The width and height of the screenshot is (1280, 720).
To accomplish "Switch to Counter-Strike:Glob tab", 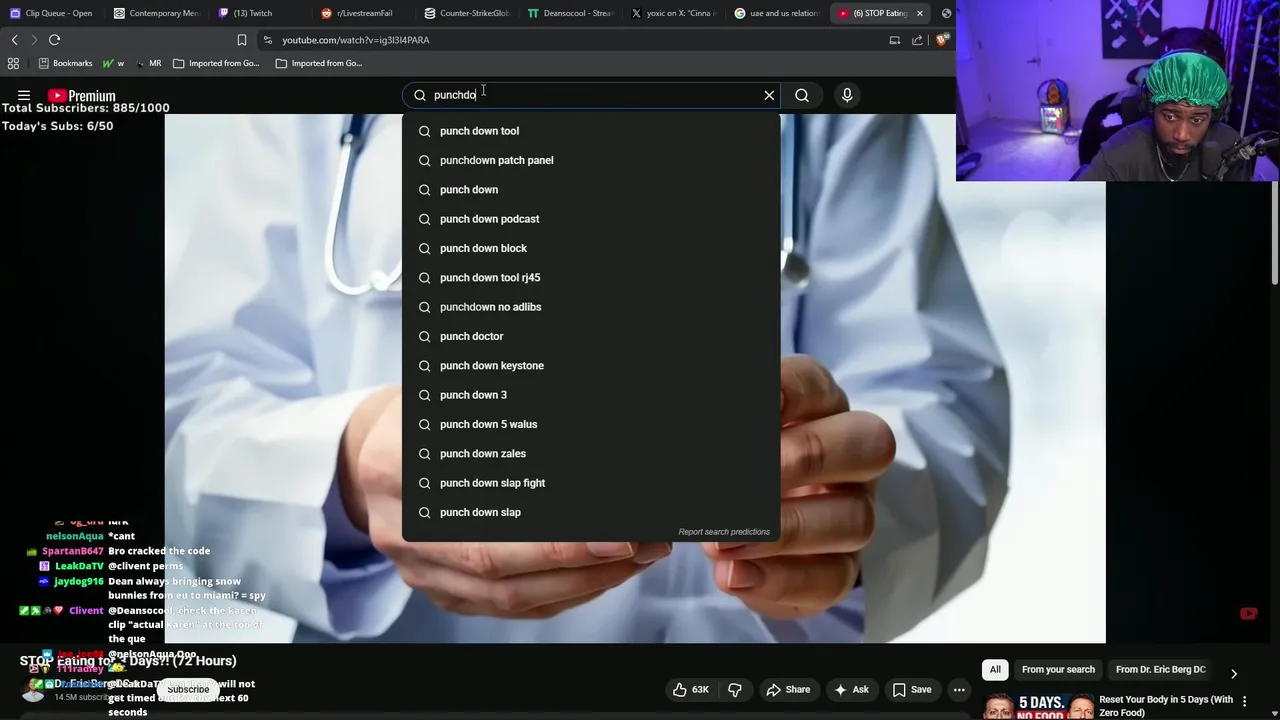I will [467, 13].
